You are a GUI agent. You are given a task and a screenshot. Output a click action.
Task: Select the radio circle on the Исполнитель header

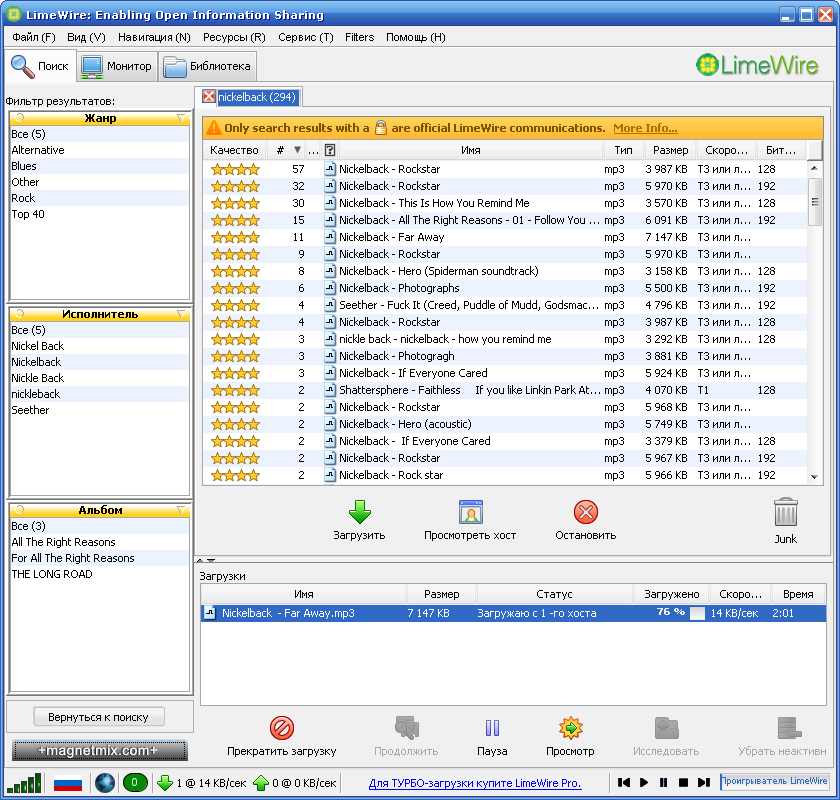pyautogui.click(x=20, y=313)
